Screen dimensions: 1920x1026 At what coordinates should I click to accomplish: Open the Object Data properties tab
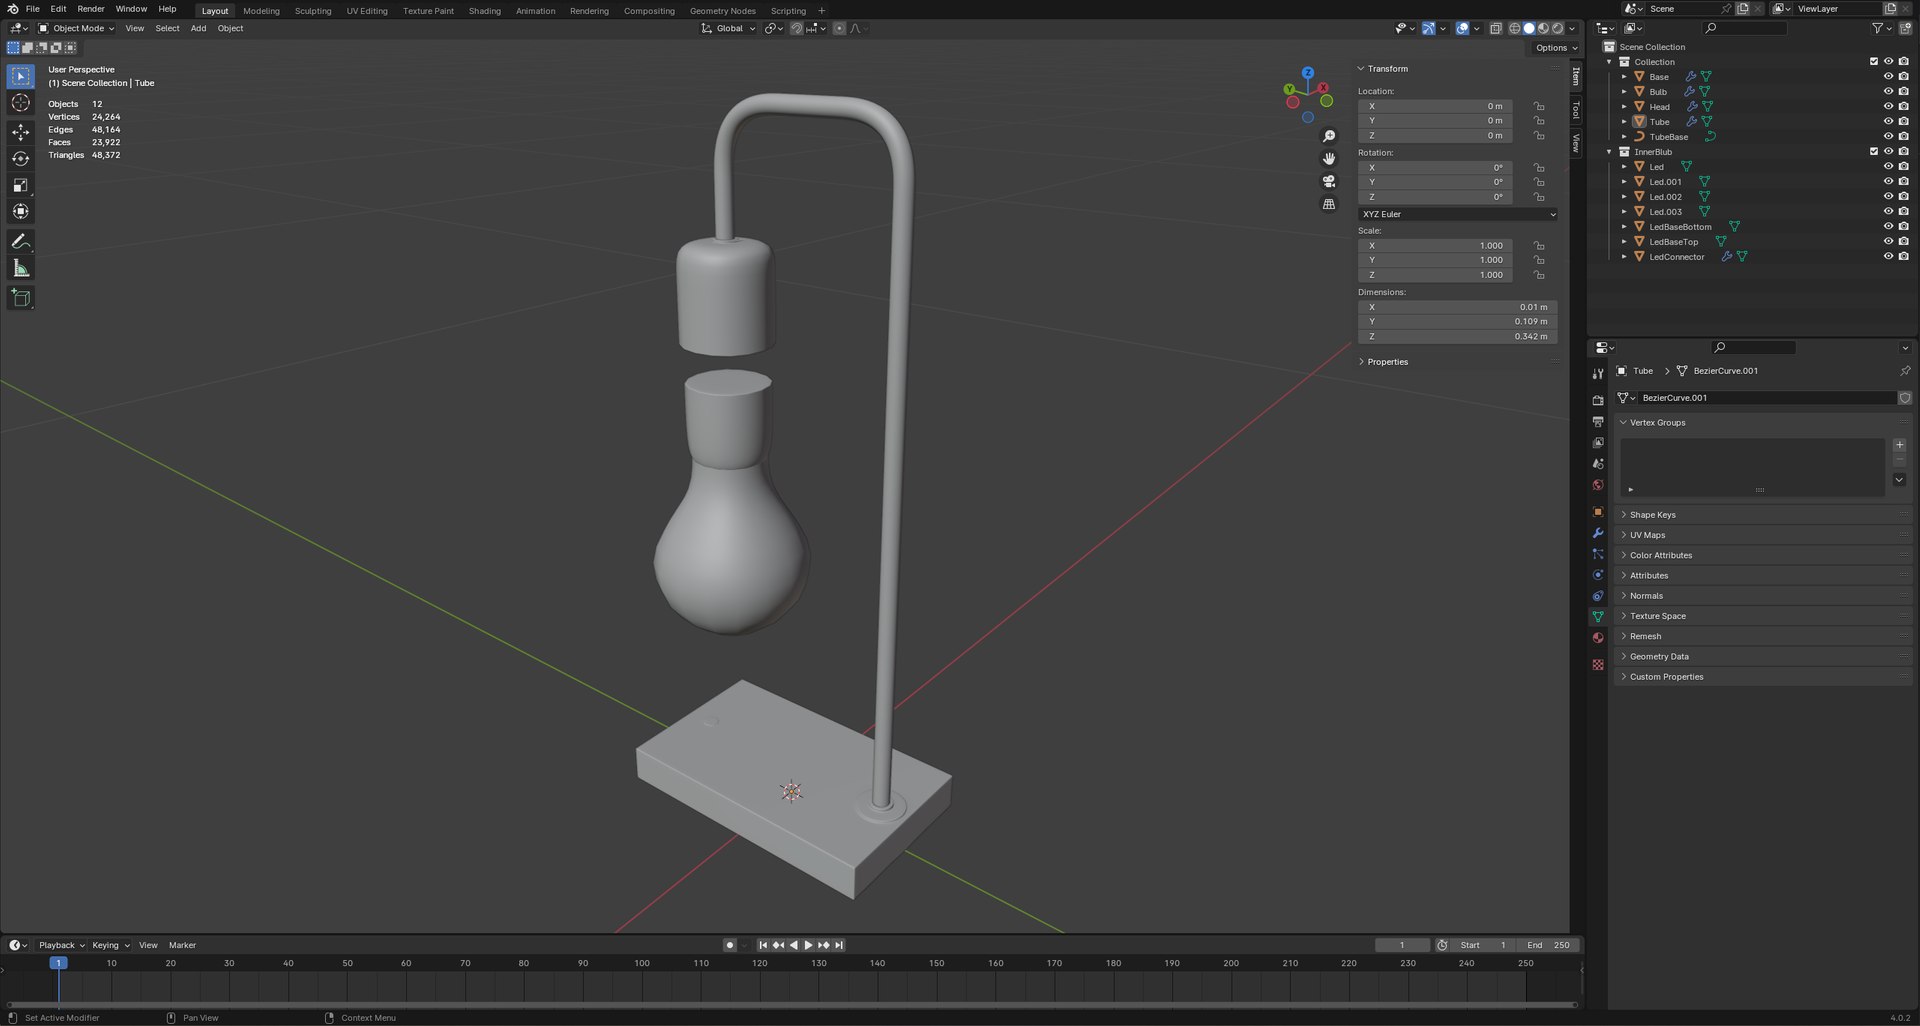1598,617
